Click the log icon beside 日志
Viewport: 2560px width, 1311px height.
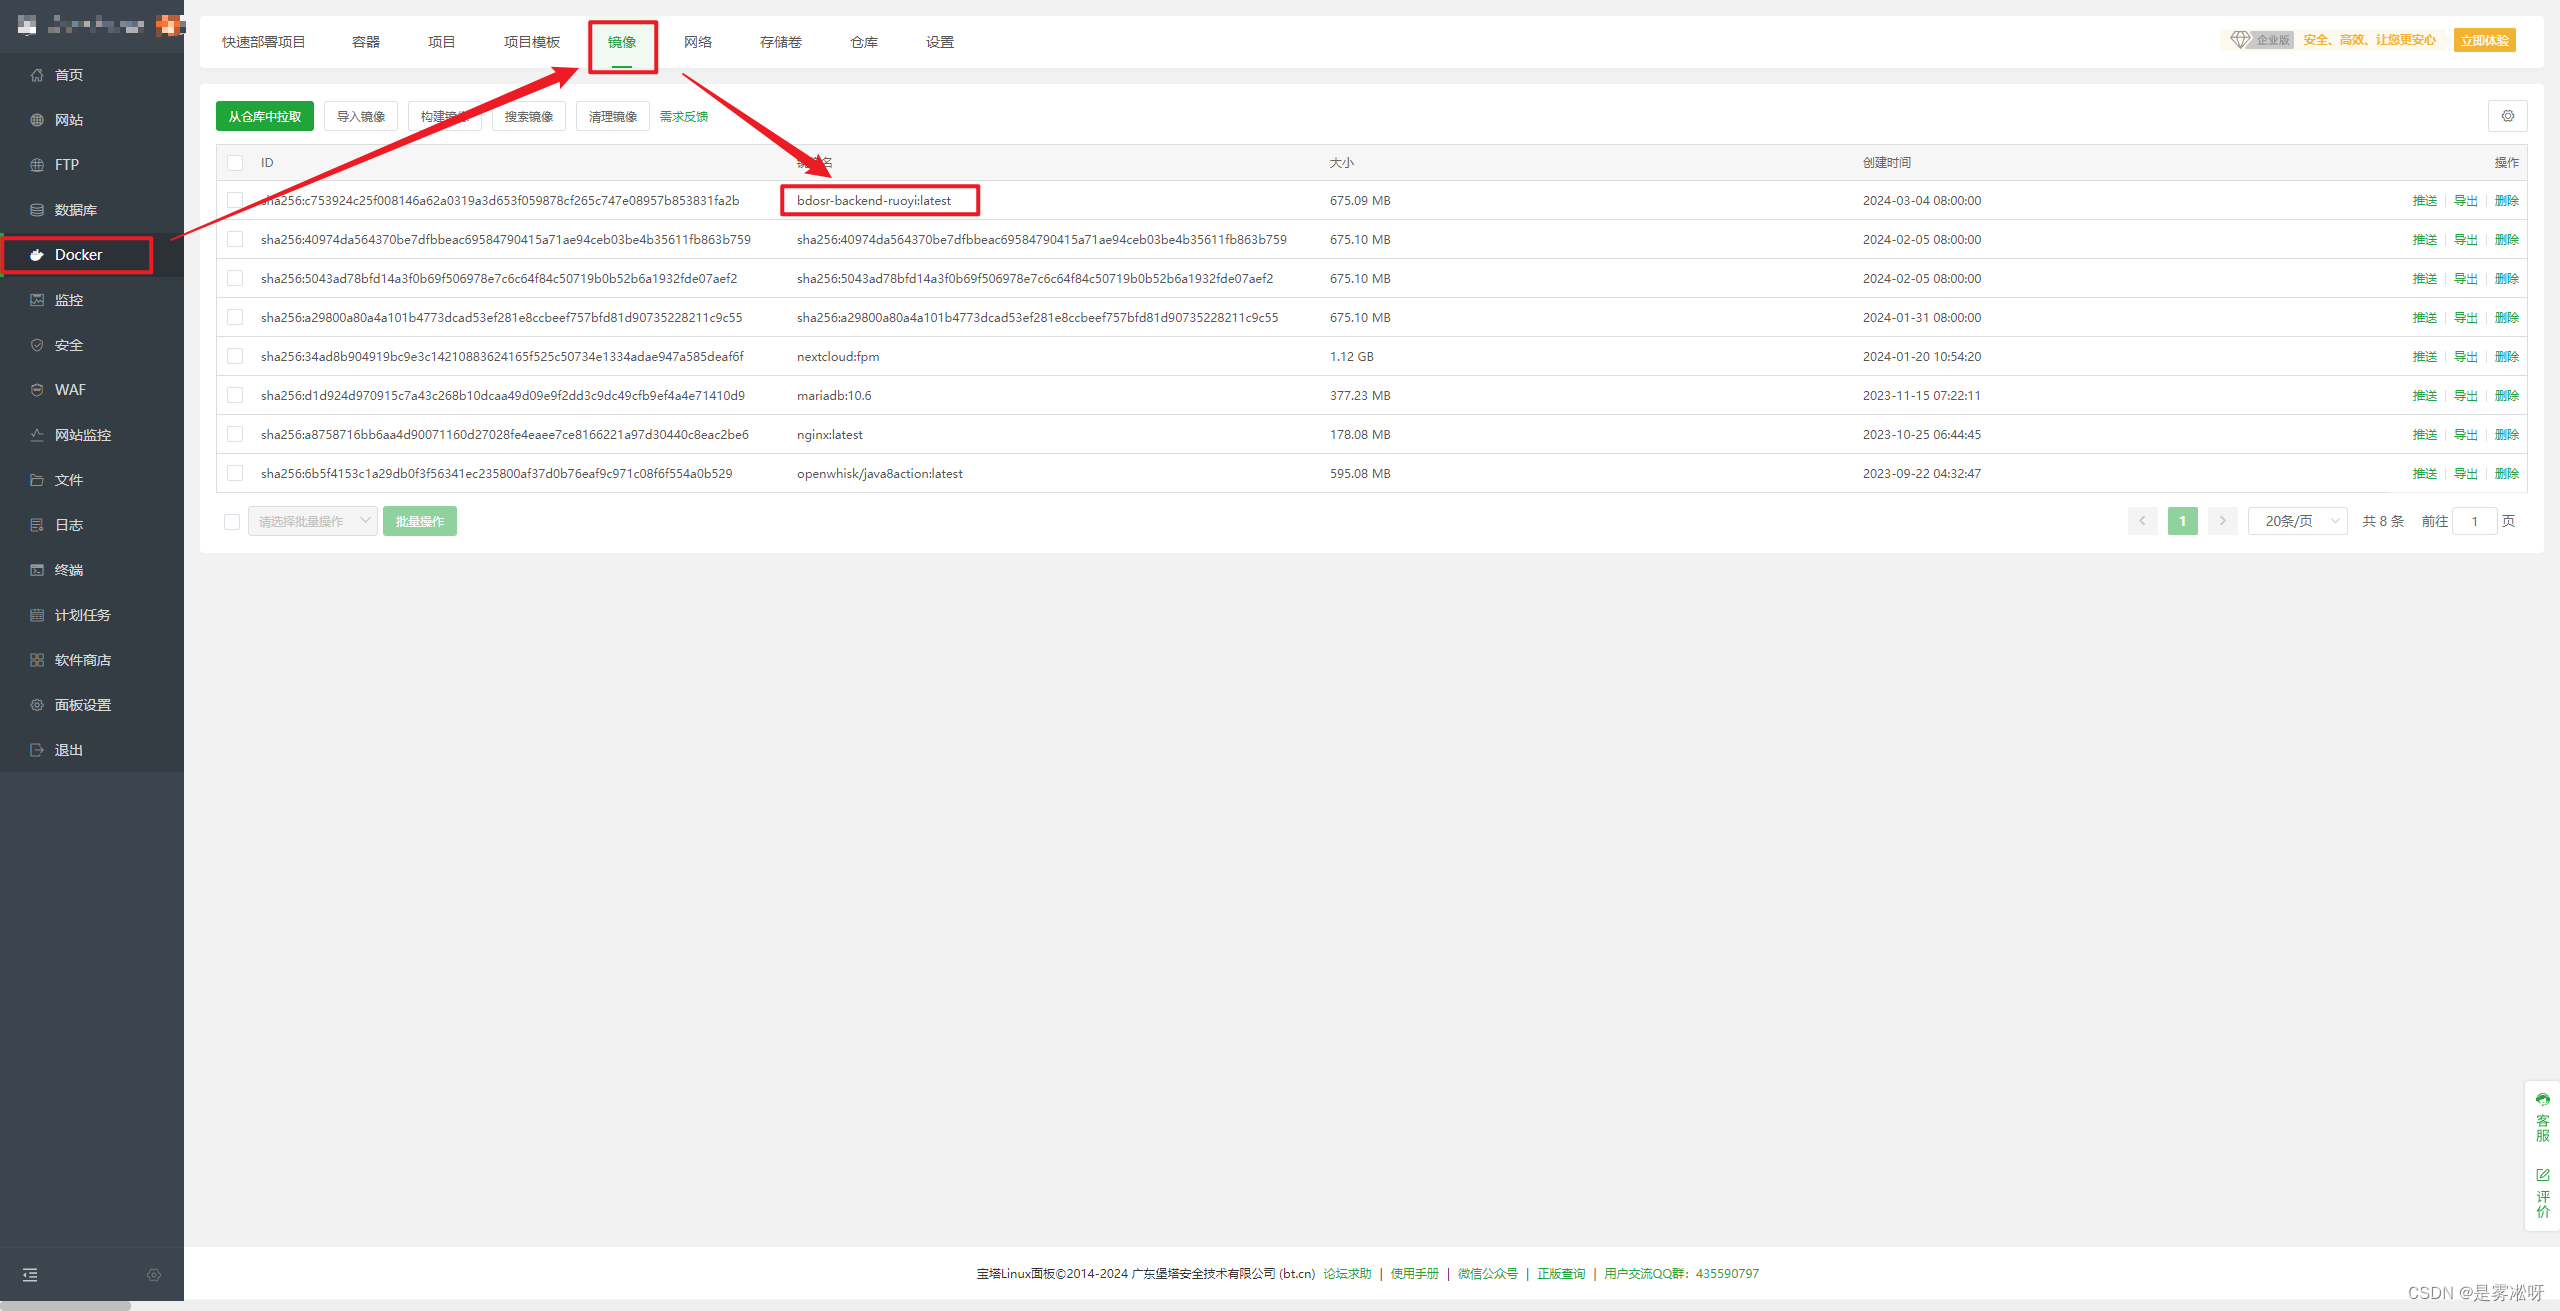tap(37, 525)
